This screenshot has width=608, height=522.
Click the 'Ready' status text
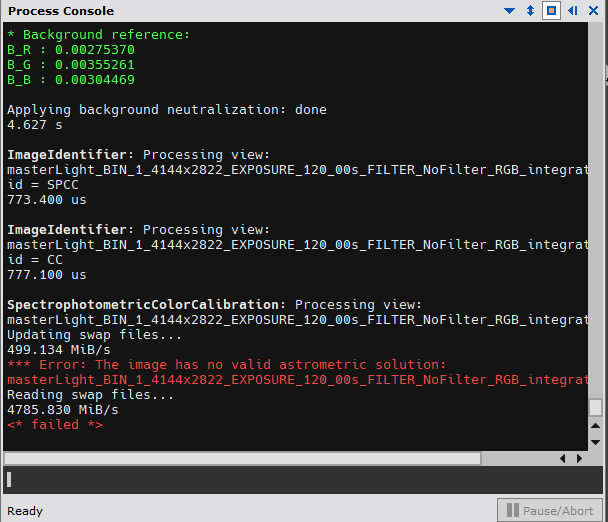[x=25, y=511]
